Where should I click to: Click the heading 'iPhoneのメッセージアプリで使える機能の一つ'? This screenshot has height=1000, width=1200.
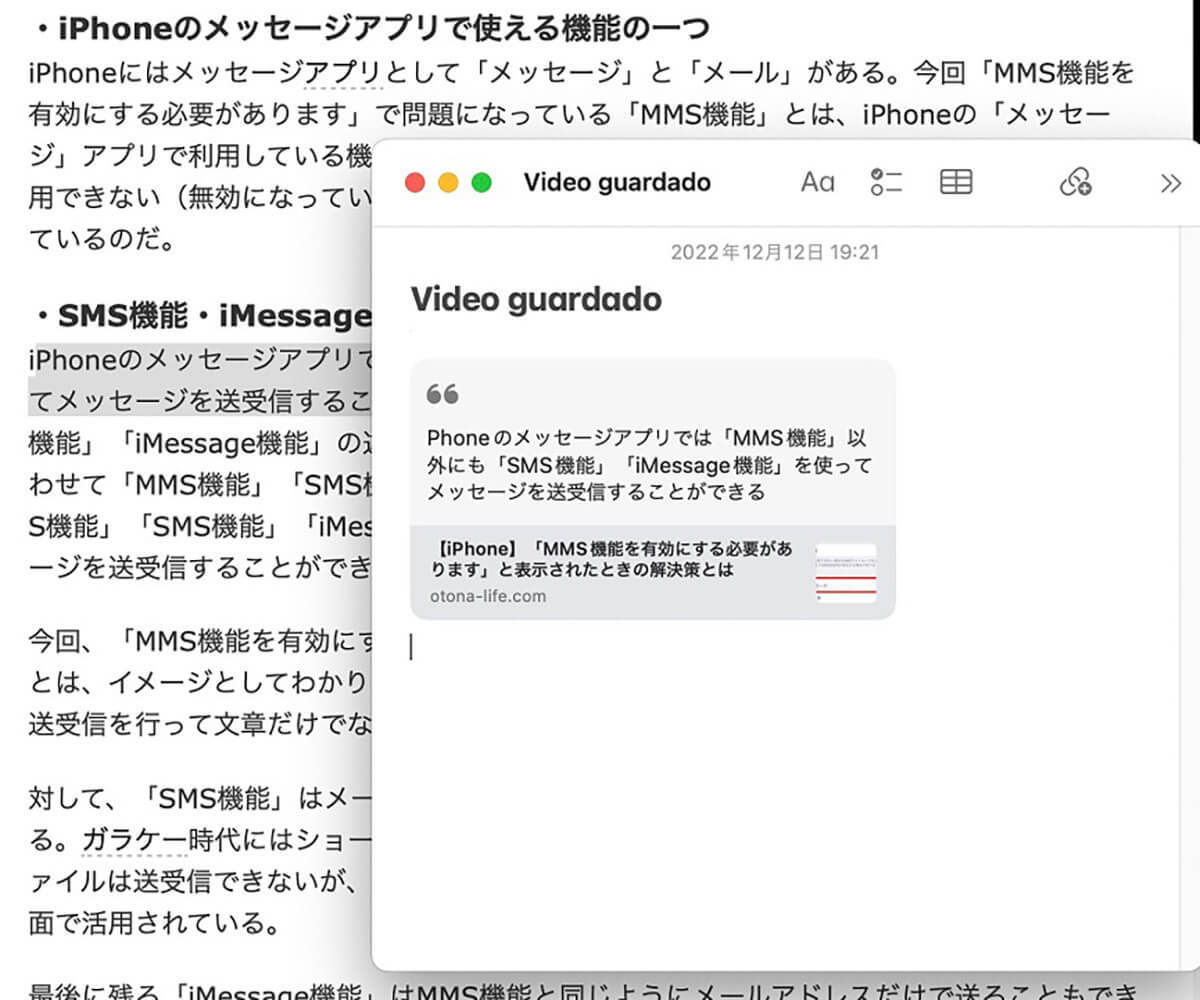click(386, 26)
